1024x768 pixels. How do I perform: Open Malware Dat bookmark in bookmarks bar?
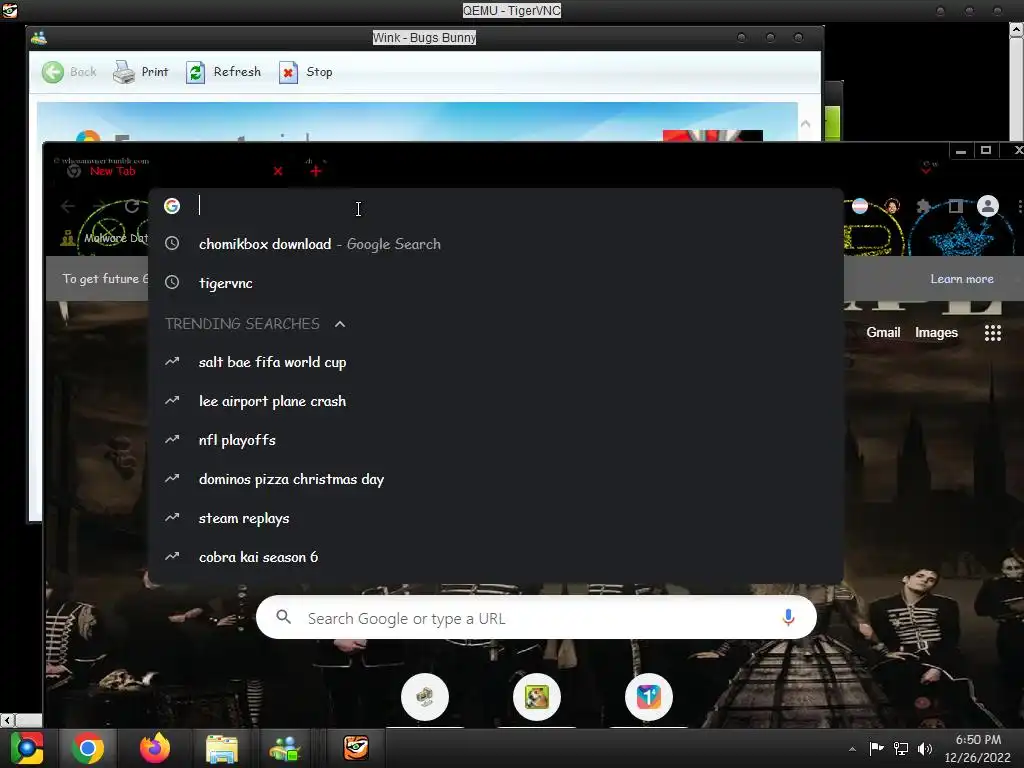pos(104,238)
